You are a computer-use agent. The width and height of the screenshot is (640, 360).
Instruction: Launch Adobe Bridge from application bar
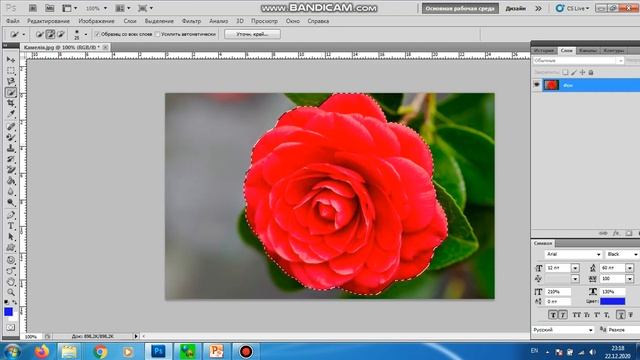pyautogui.click(x=33, y=8)
